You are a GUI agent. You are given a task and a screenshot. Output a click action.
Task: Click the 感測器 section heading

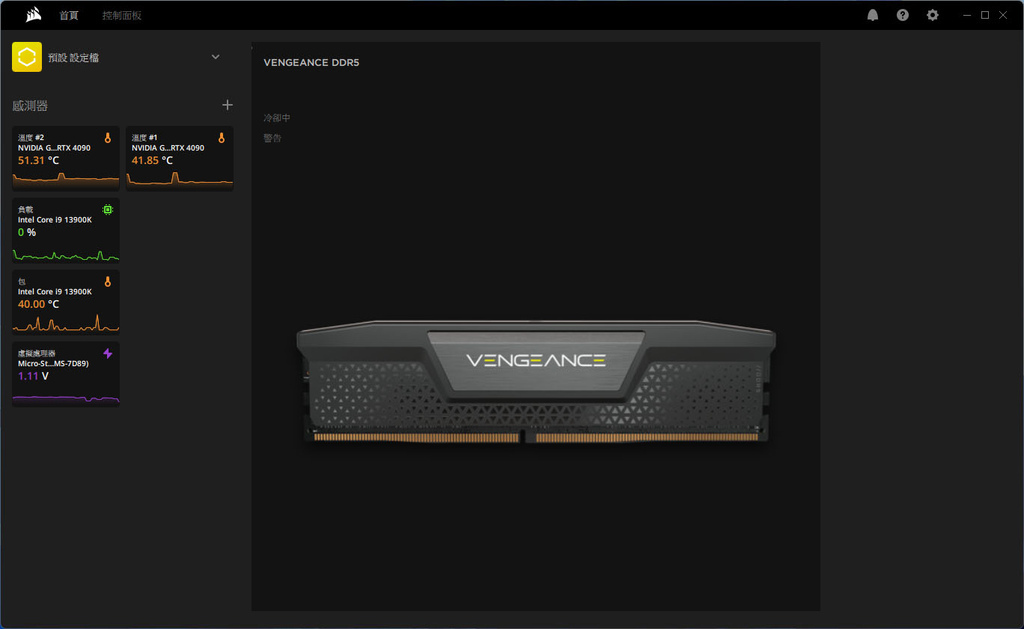pos(30,106)
